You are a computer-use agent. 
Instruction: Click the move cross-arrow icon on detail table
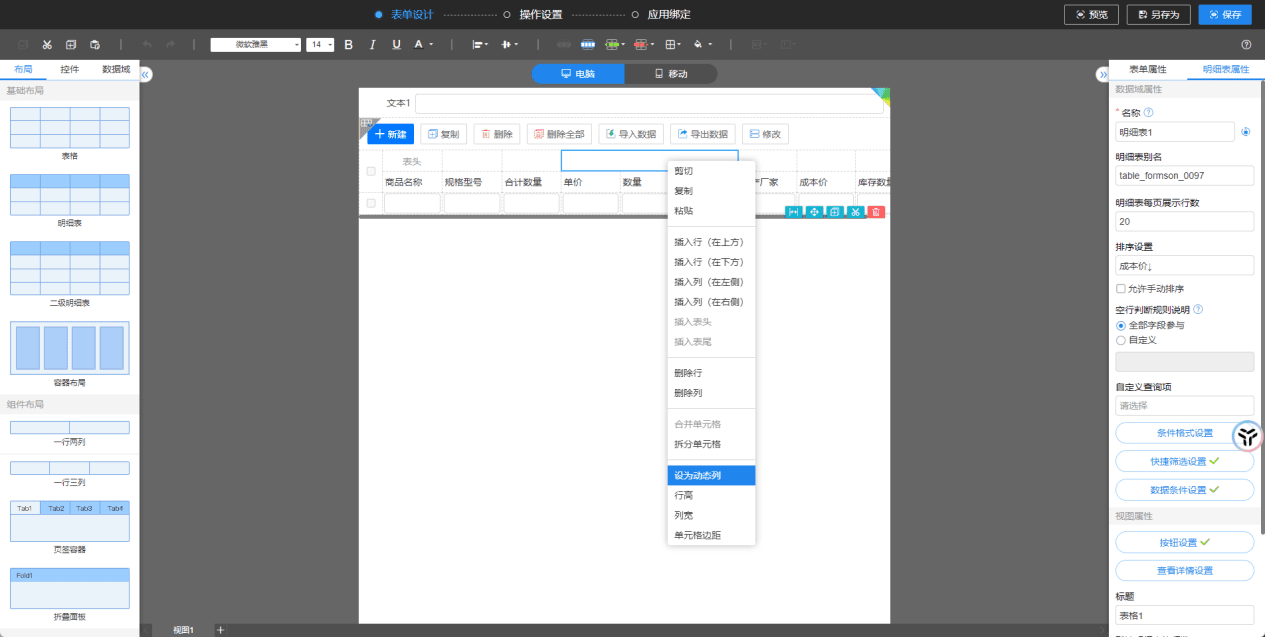coord(815,212)
